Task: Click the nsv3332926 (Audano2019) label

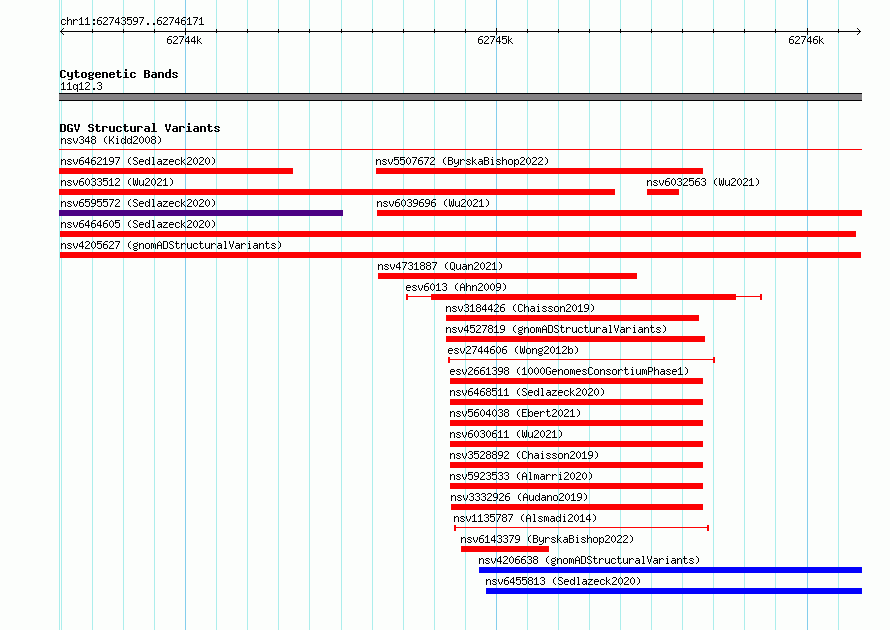Action: (x=519, y=497)
